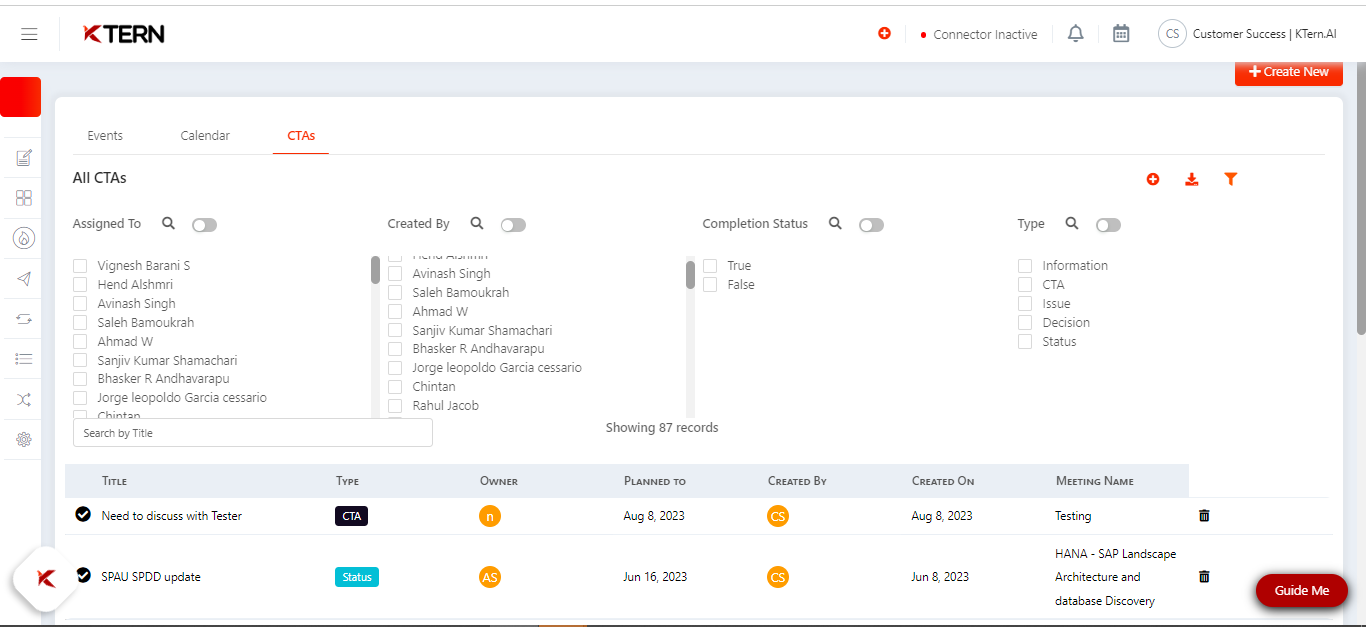Click the HANA - SAP Landscape meeting name
The width and height of the screenshot is (1366, 627).
pyautogui.click(x=1116, y=577)
